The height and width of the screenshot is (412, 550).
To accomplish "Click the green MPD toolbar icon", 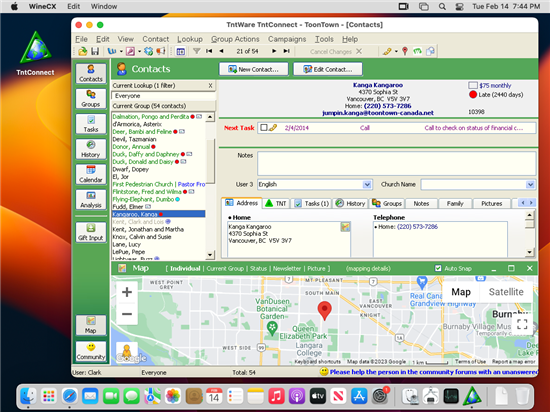I will (417, 51).
